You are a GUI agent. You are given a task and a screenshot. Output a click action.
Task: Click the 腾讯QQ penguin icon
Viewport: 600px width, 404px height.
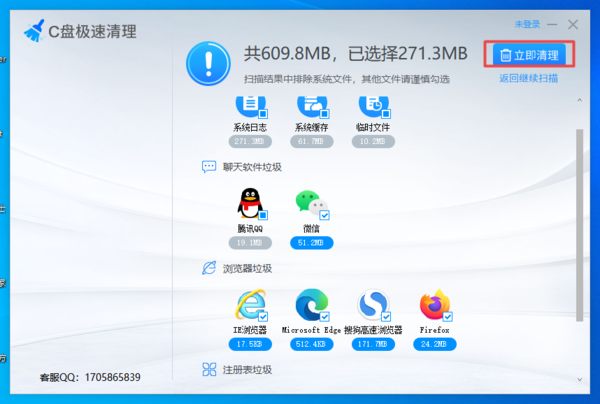tap(250, 203)
